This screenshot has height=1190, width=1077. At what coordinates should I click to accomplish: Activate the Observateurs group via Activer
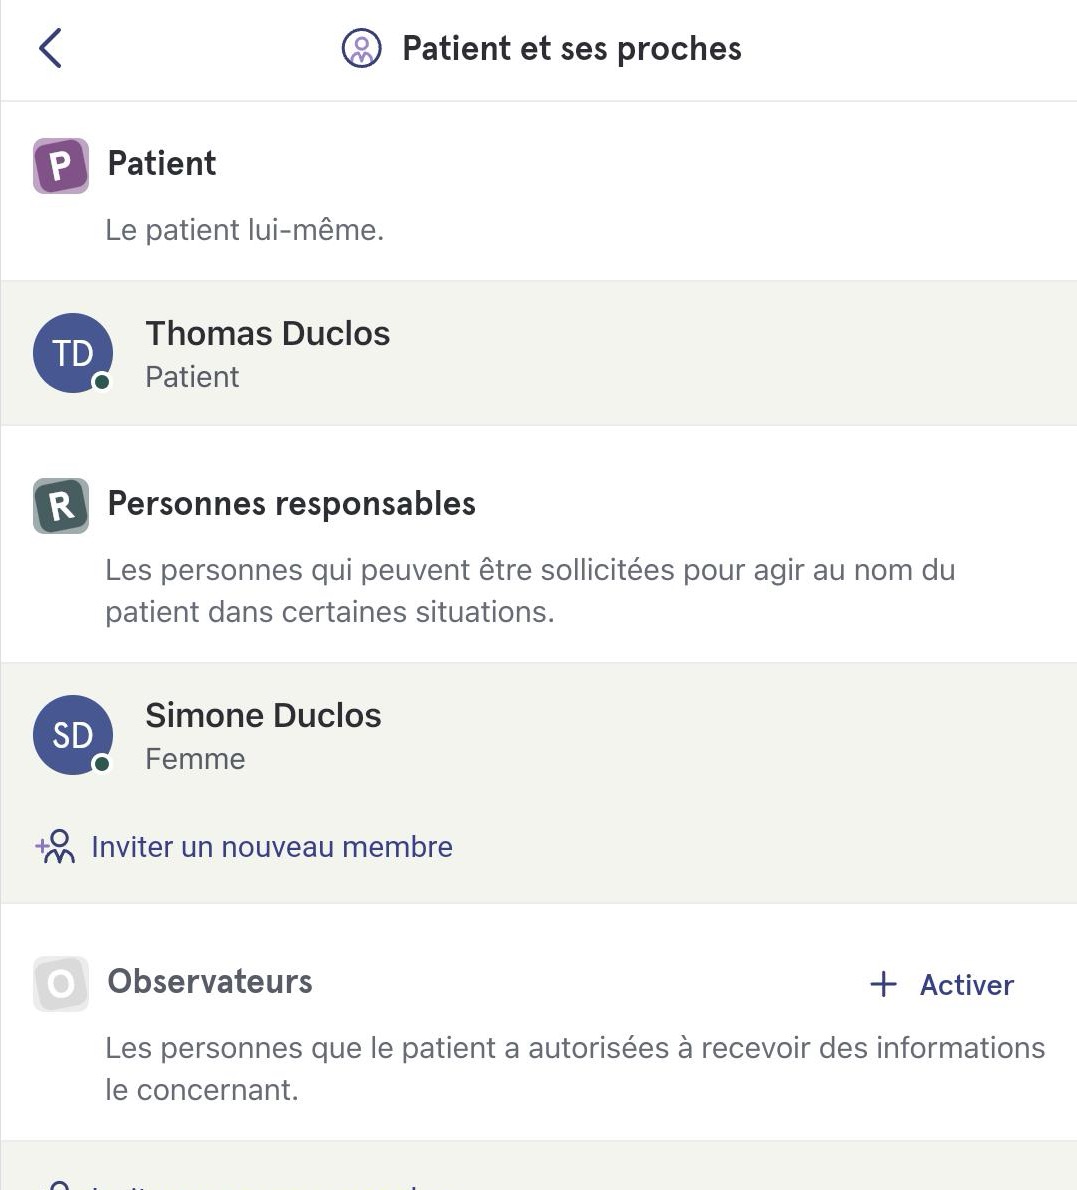point(942,984)
